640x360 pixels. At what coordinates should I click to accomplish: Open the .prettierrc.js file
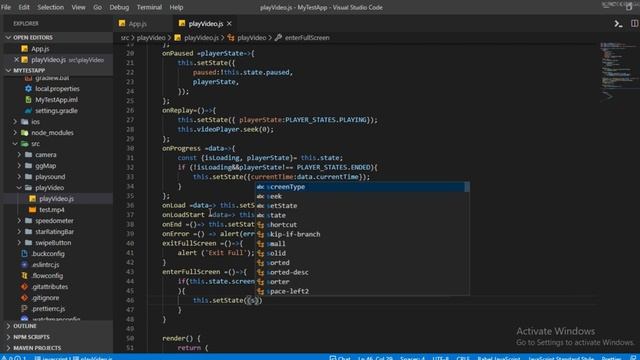click(48, 309)
